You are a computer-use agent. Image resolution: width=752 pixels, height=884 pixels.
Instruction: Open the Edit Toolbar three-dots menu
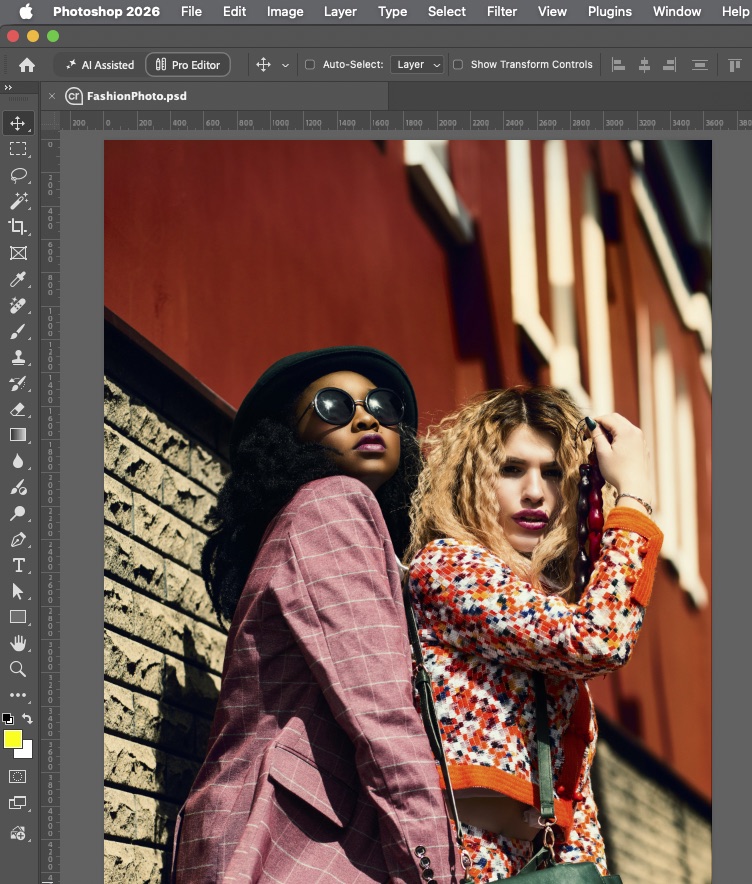[17, 695]
